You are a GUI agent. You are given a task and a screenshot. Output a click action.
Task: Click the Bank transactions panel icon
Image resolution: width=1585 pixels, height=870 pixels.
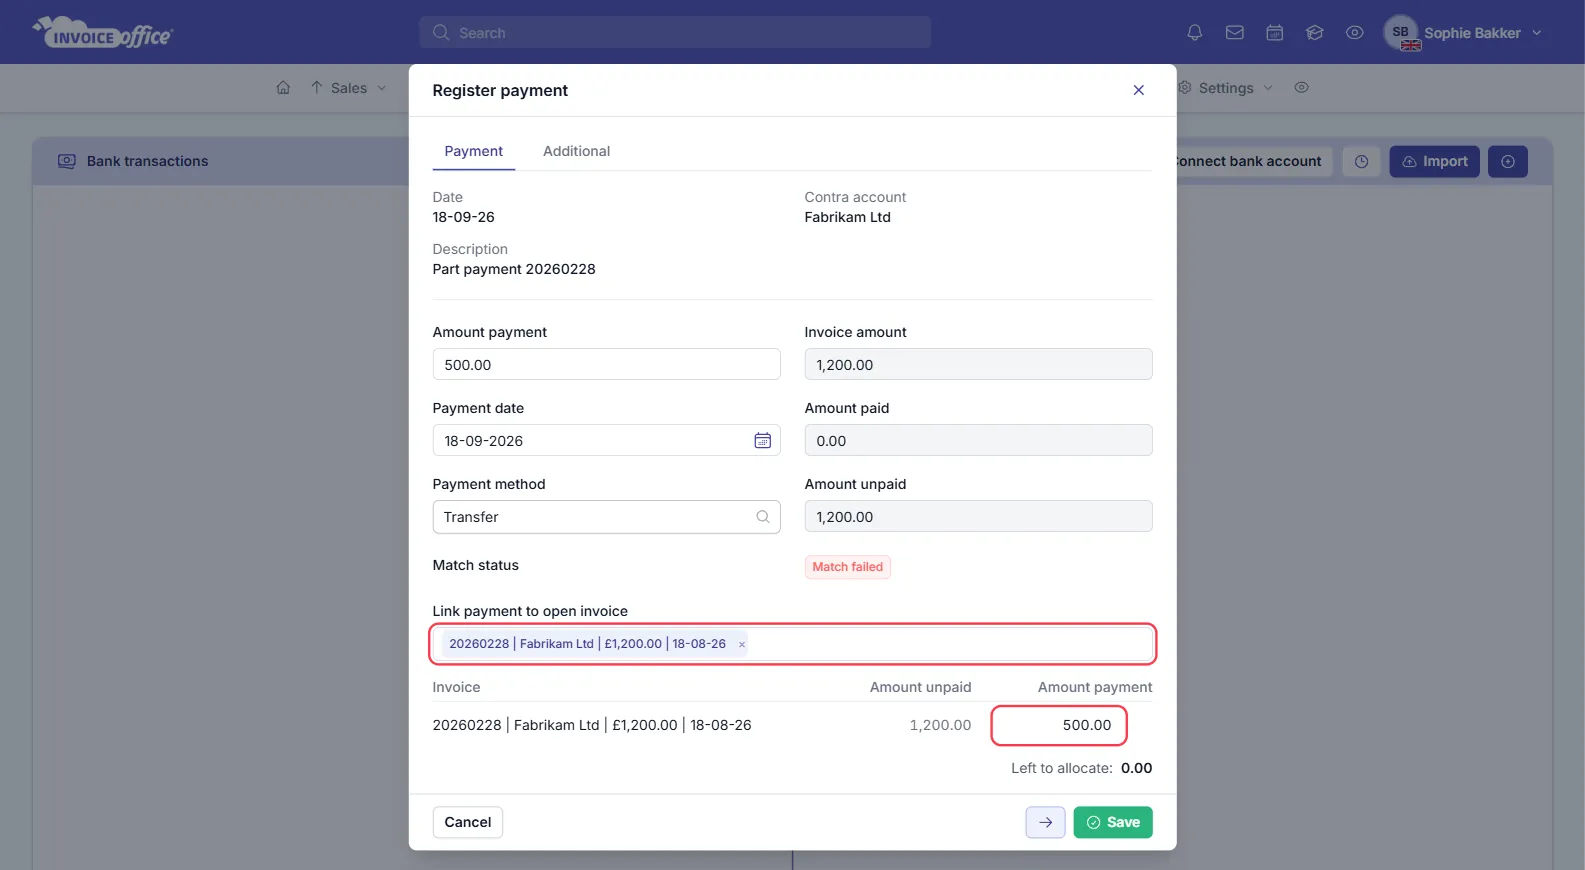pos(67,161)
